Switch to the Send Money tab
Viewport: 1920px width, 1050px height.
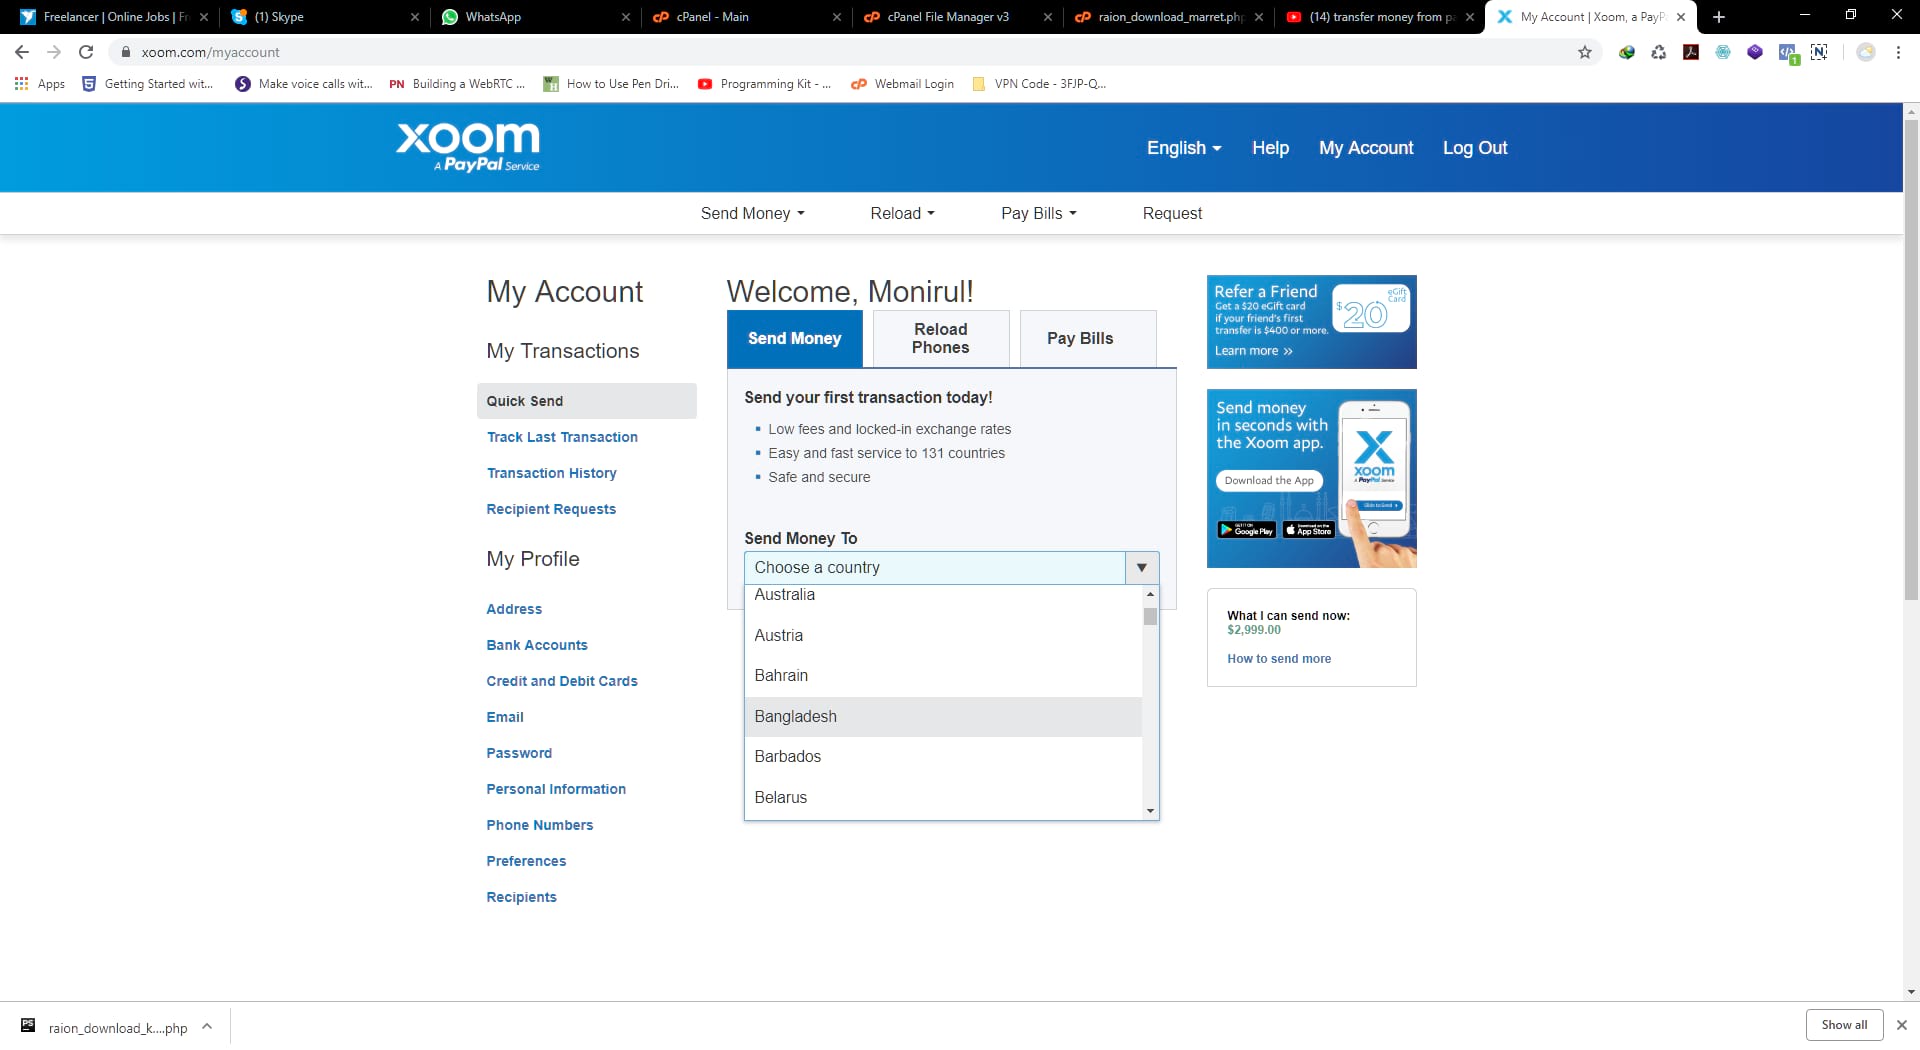point(795,339)
